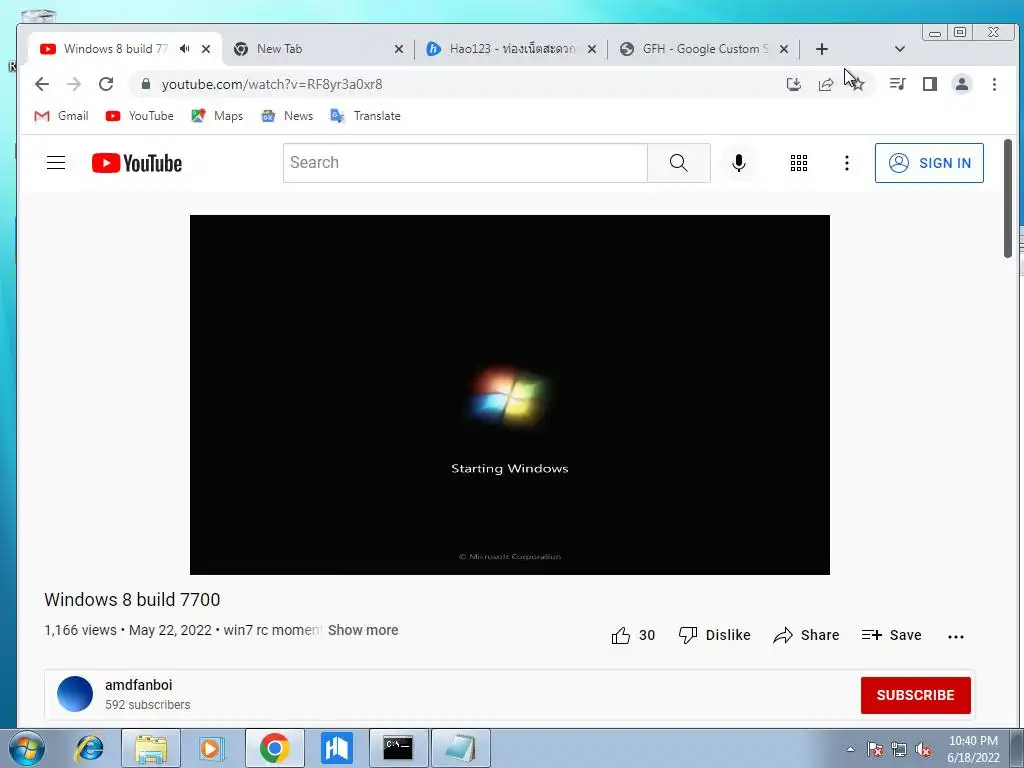View site security lock info
The height and width of the screenshot is (768, 1024).
pos(146,84)
